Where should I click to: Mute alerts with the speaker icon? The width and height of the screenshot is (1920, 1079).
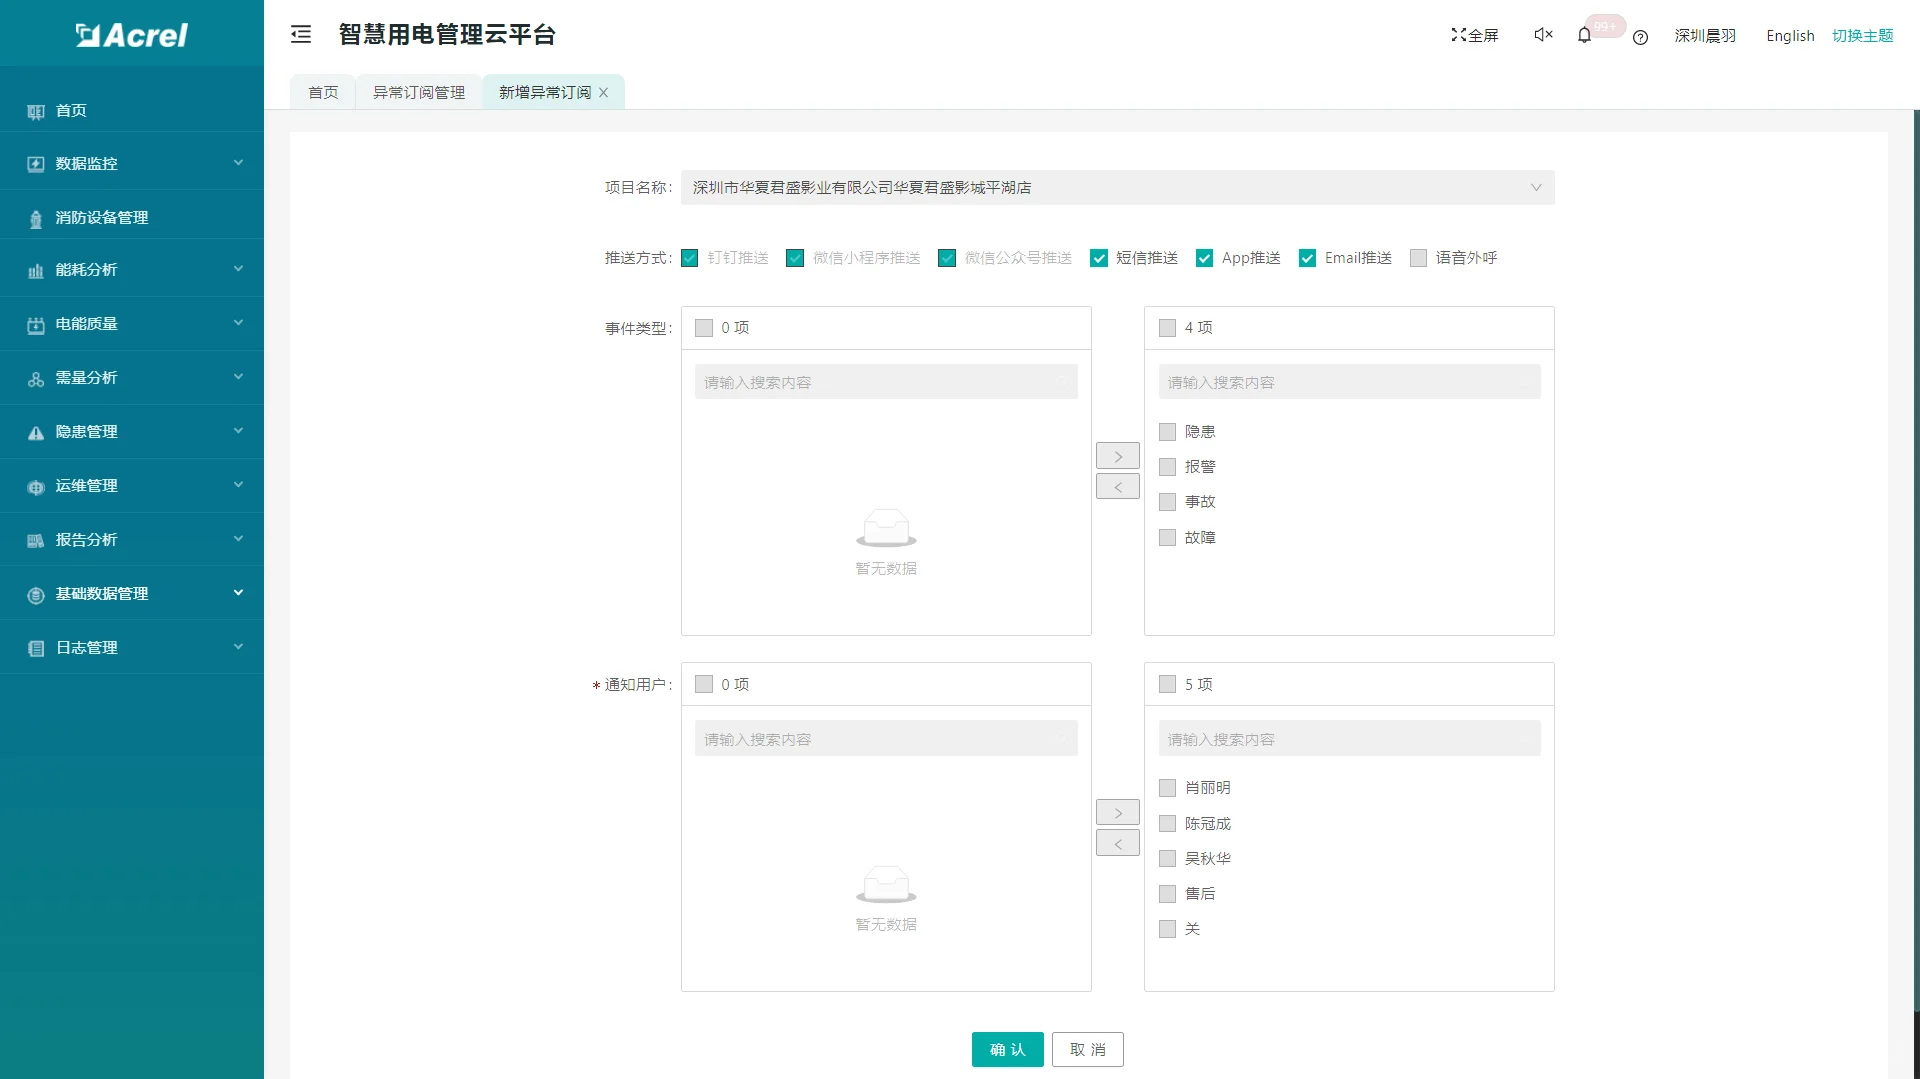coord(1541,34)
